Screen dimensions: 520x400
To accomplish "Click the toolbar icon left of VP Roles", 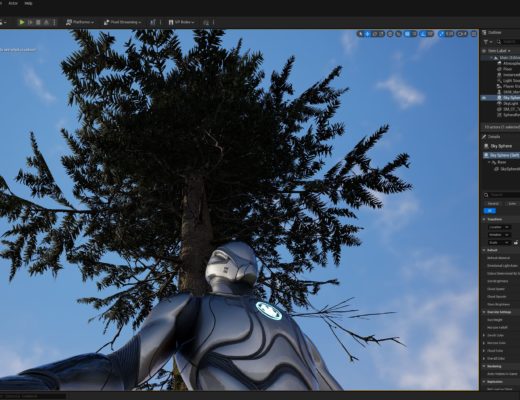I will tap(153, 22).
